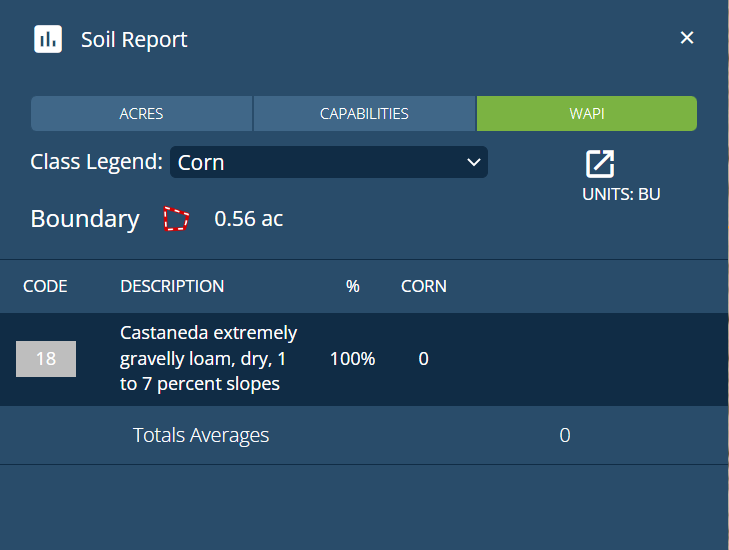Click the 0.56 ac acreage value
The image size is (729, 550).
click(249, 219)
